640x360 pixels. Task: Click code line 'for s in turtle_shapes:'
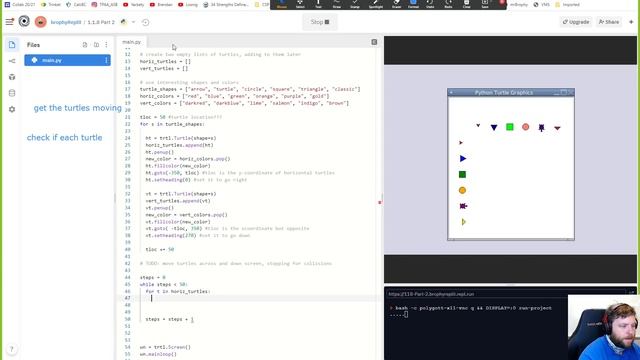[x=172, y=124]
